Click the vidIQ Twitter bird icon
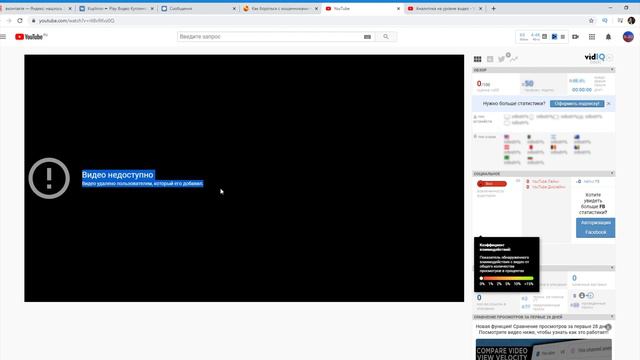This screenshot has width=640, height=360. 501,60
